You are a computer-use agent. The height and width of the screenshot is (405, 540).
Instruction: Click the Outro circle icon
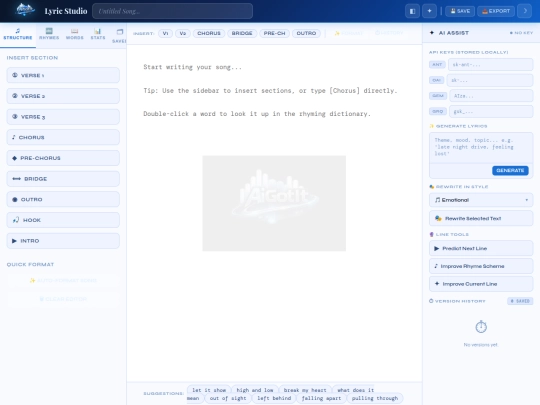coord(15,199)
